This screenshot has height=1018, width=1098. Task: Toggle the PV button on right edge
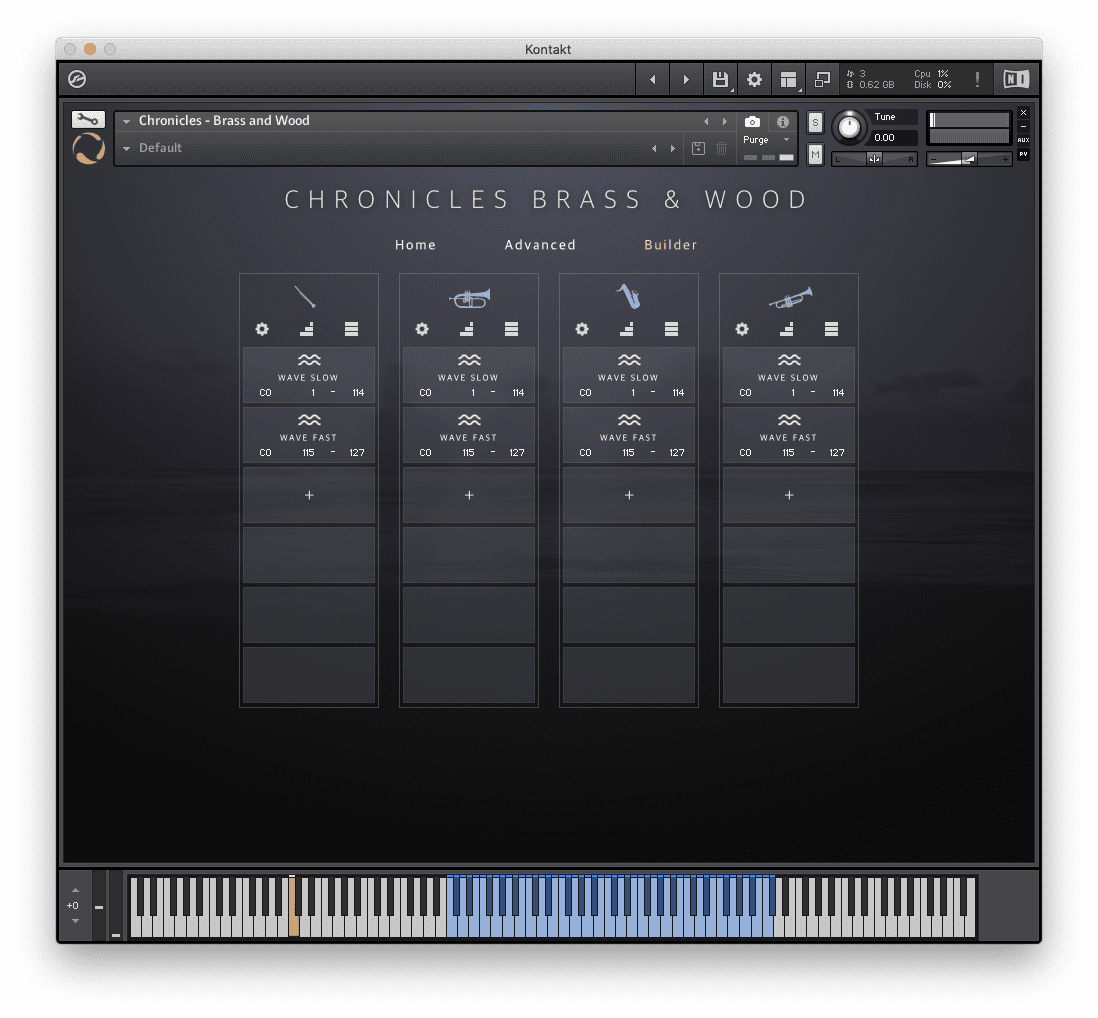(x=1023, y=154)
